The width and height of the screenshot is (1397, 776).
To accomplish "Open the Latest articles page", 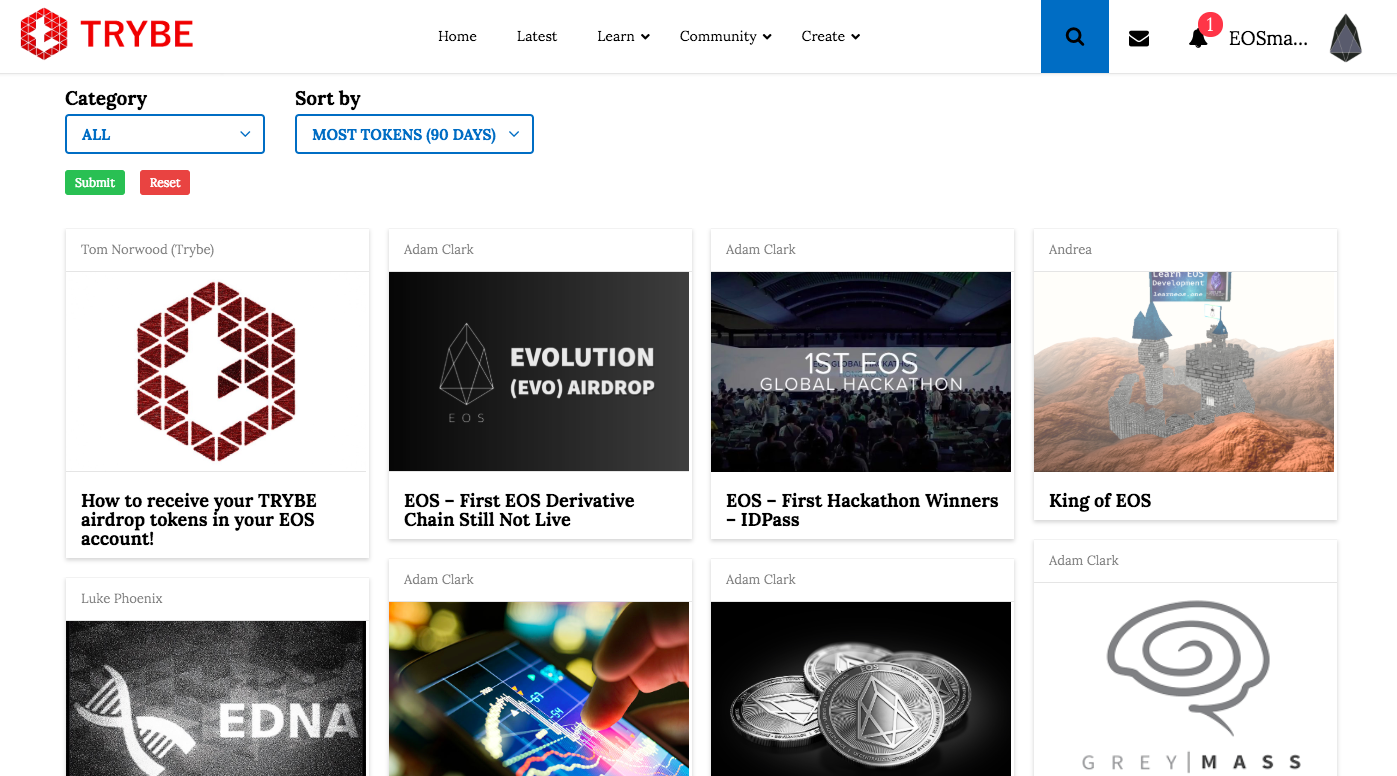I will [x=537, y=36].
